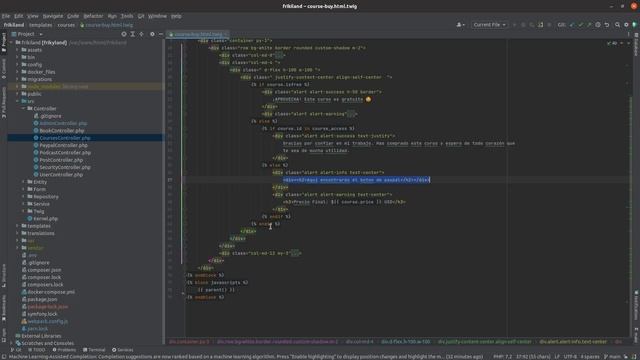The height and width of the screenshot is (360, 640).
Task: Expand the migrations folder
Action: click(x=17, y=79)
